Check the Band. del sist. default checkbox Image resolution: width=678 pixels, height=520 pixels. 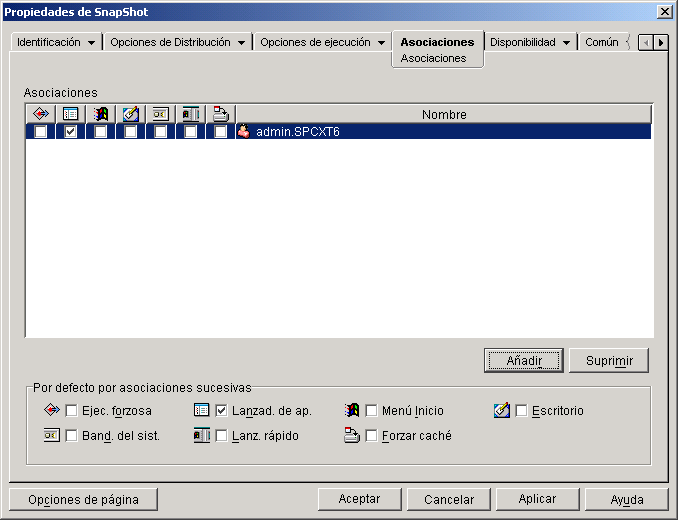tap(71, 436)
